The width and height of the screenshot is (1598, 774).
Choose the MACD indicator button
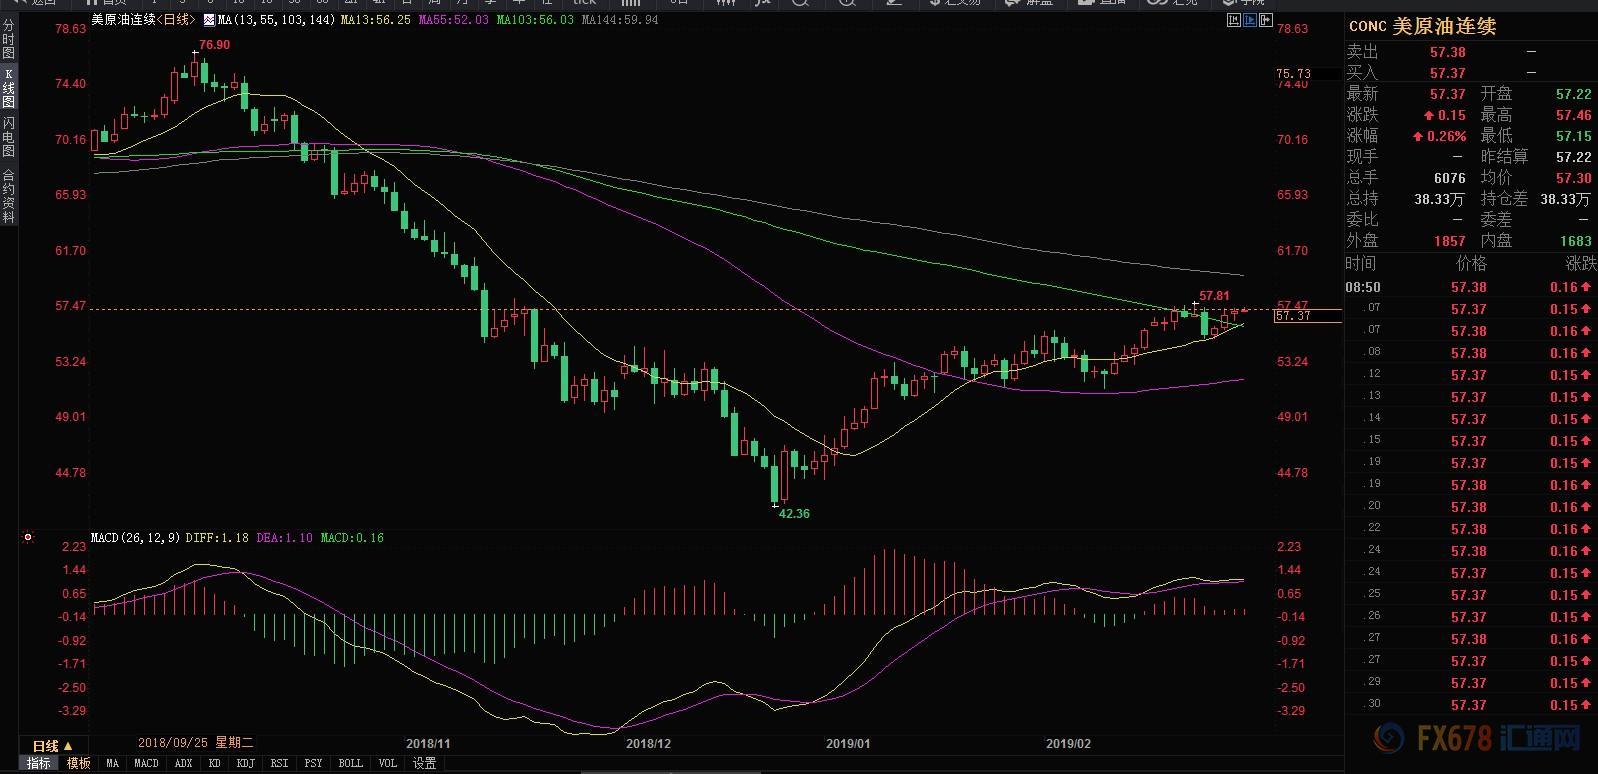click(146, 763)
